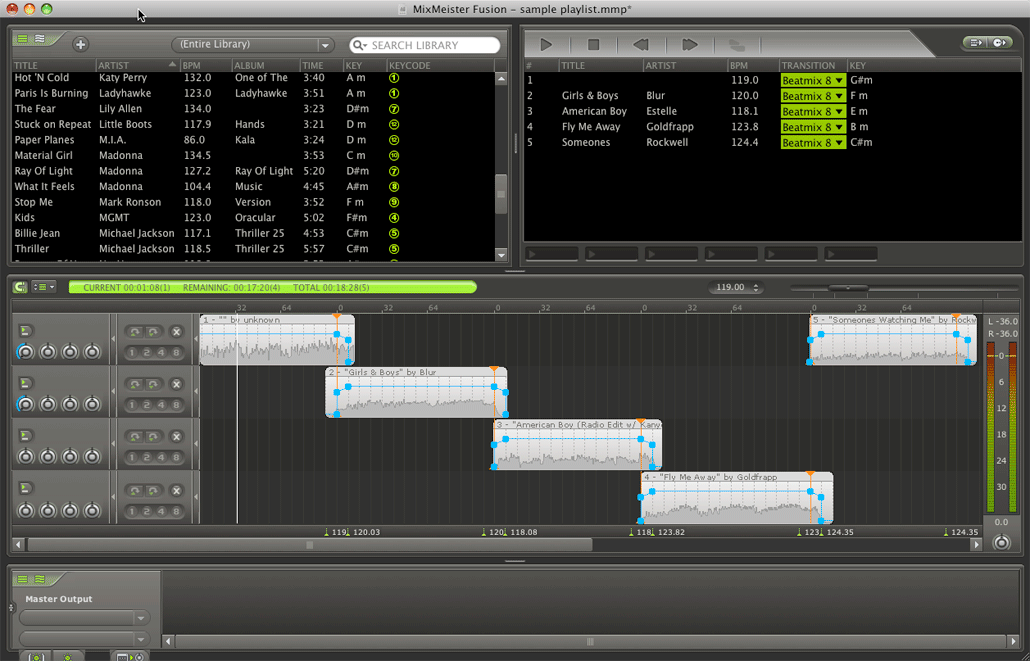
Task: Click the green loop icon beside the time display
Action: (19, 287)
